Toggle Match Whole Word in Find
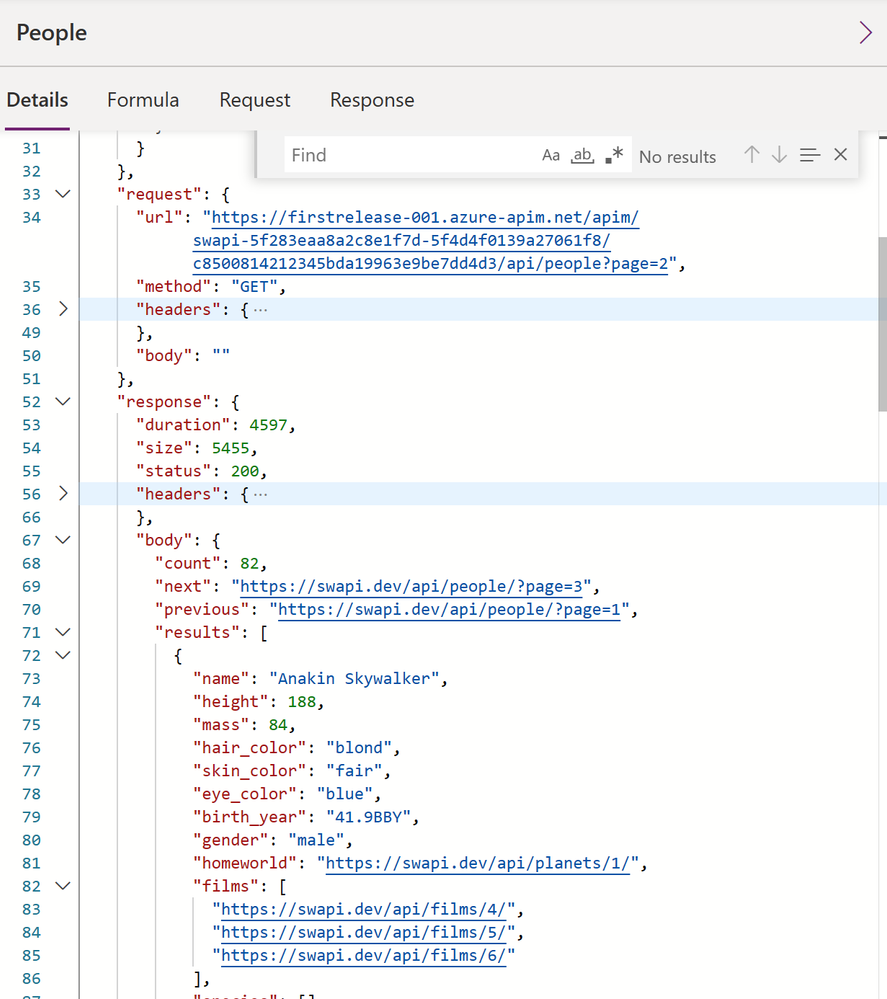 tap(582, 155)
